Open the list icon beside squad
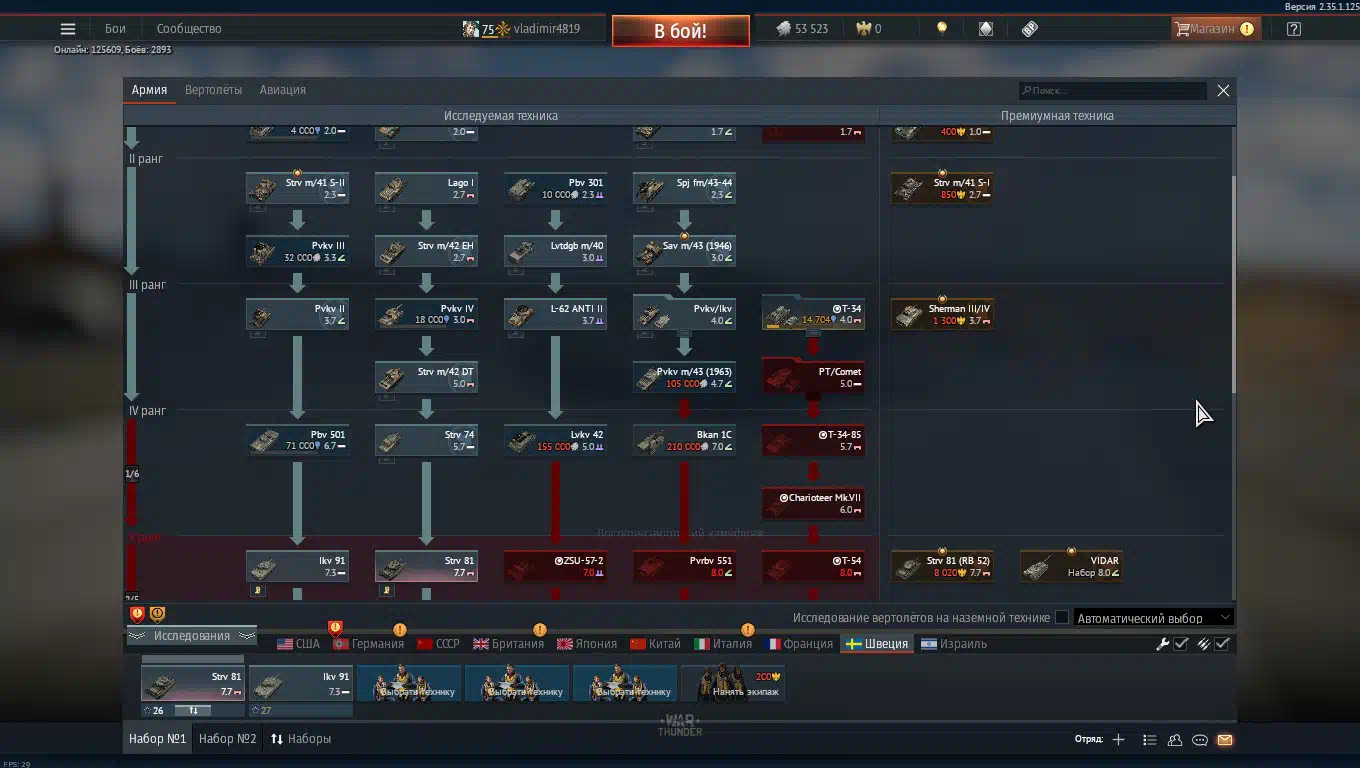1360x768 pixels. point(1150,740)
